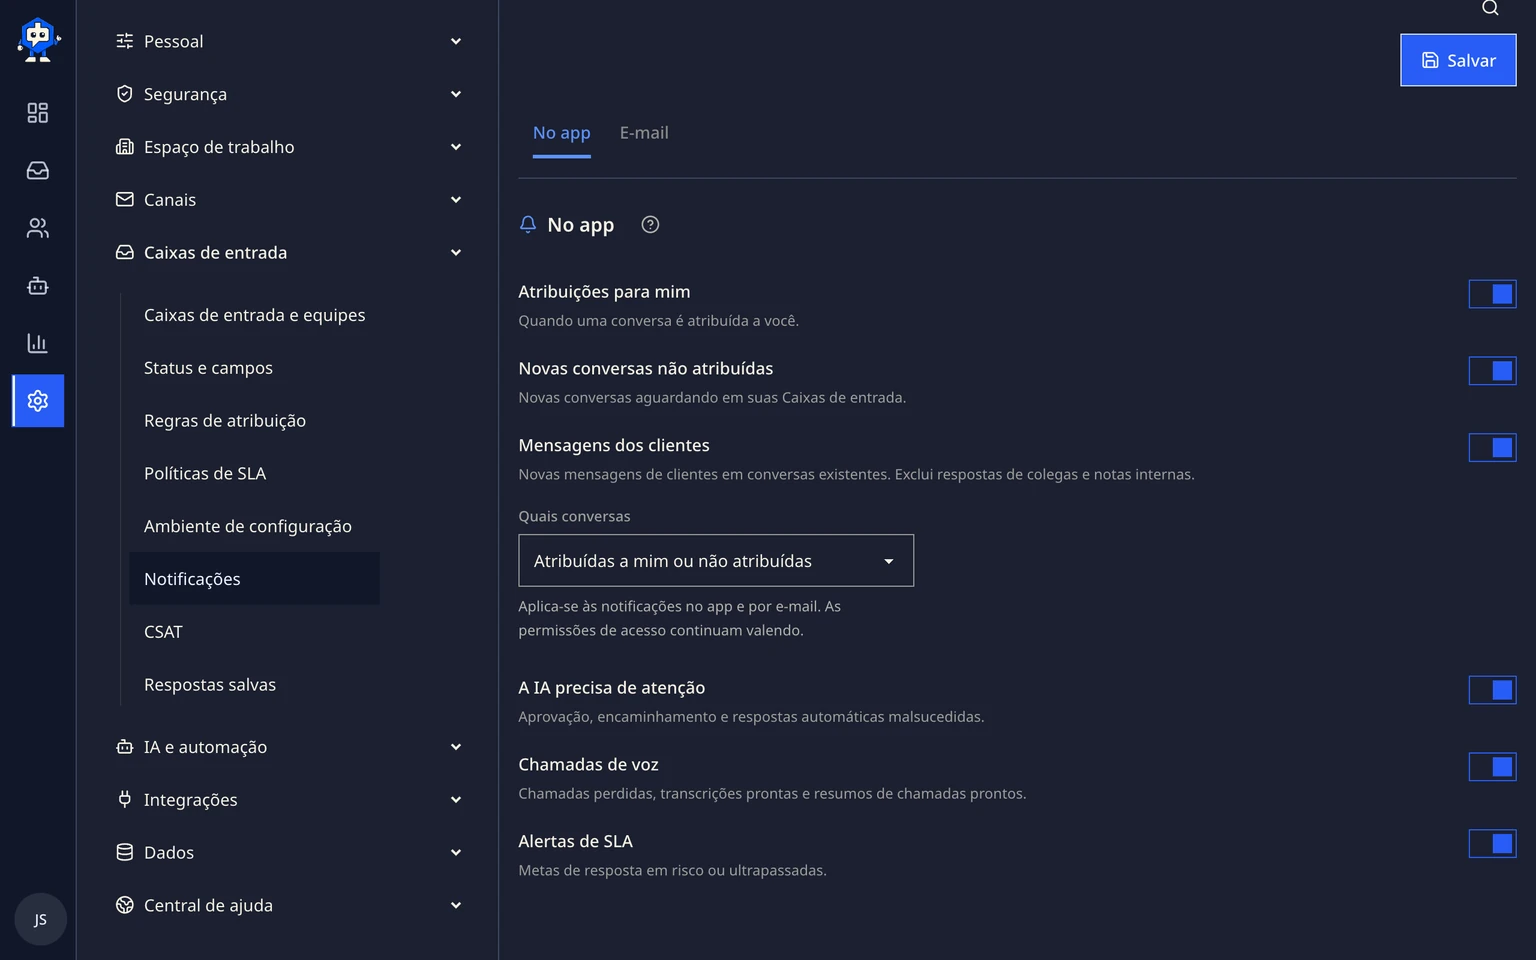Open Caixas de entrada e equipes
The image size is (1536, 960).
[255, 315]
